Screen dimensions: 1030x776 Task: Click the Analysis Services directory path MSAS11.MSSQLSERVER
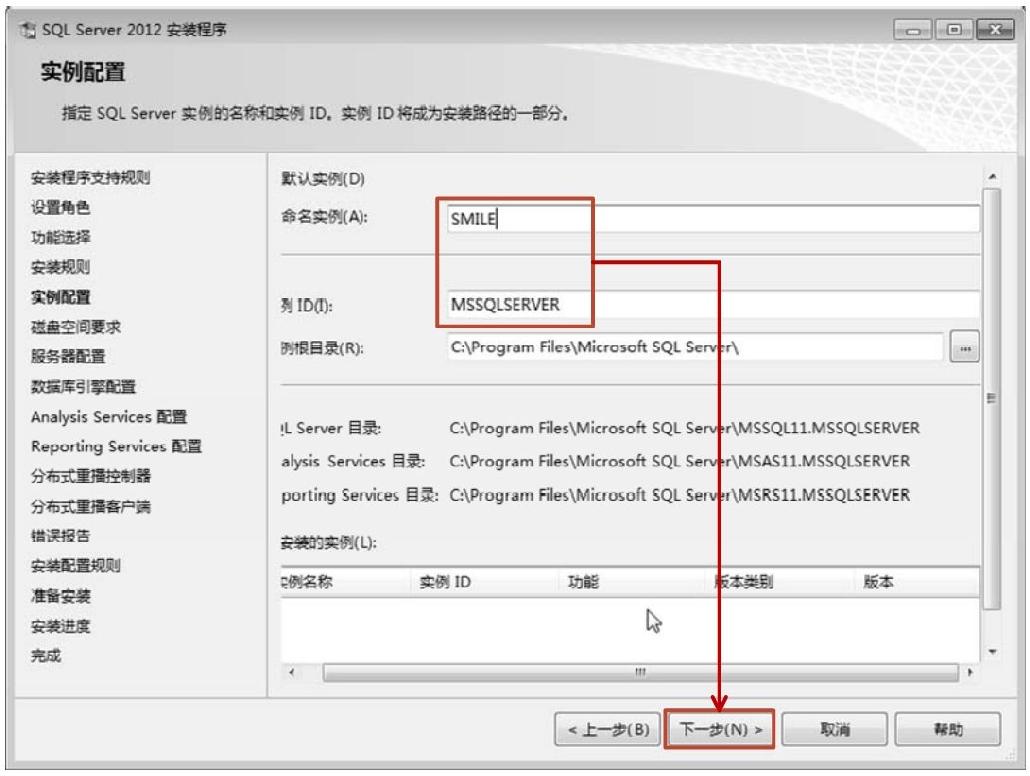click(680, 461)
